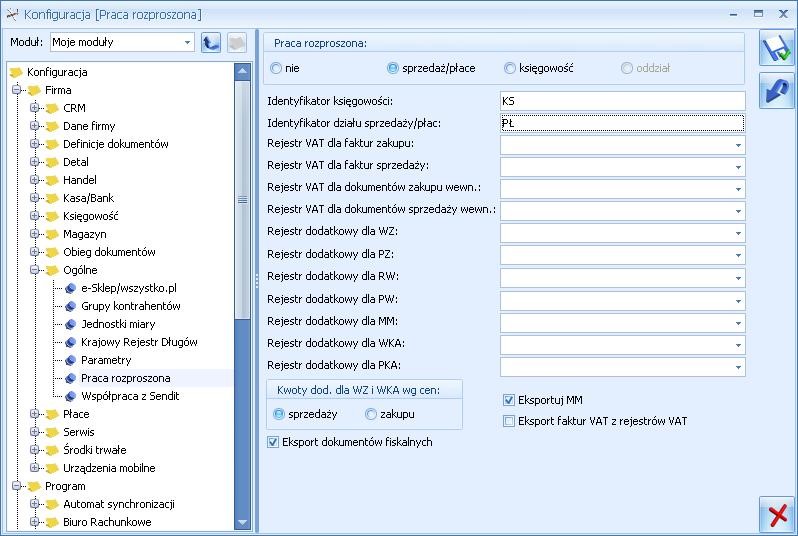Screen dimensions: 798x536
Task: Select Parametry in the tree
Action: 98,360
